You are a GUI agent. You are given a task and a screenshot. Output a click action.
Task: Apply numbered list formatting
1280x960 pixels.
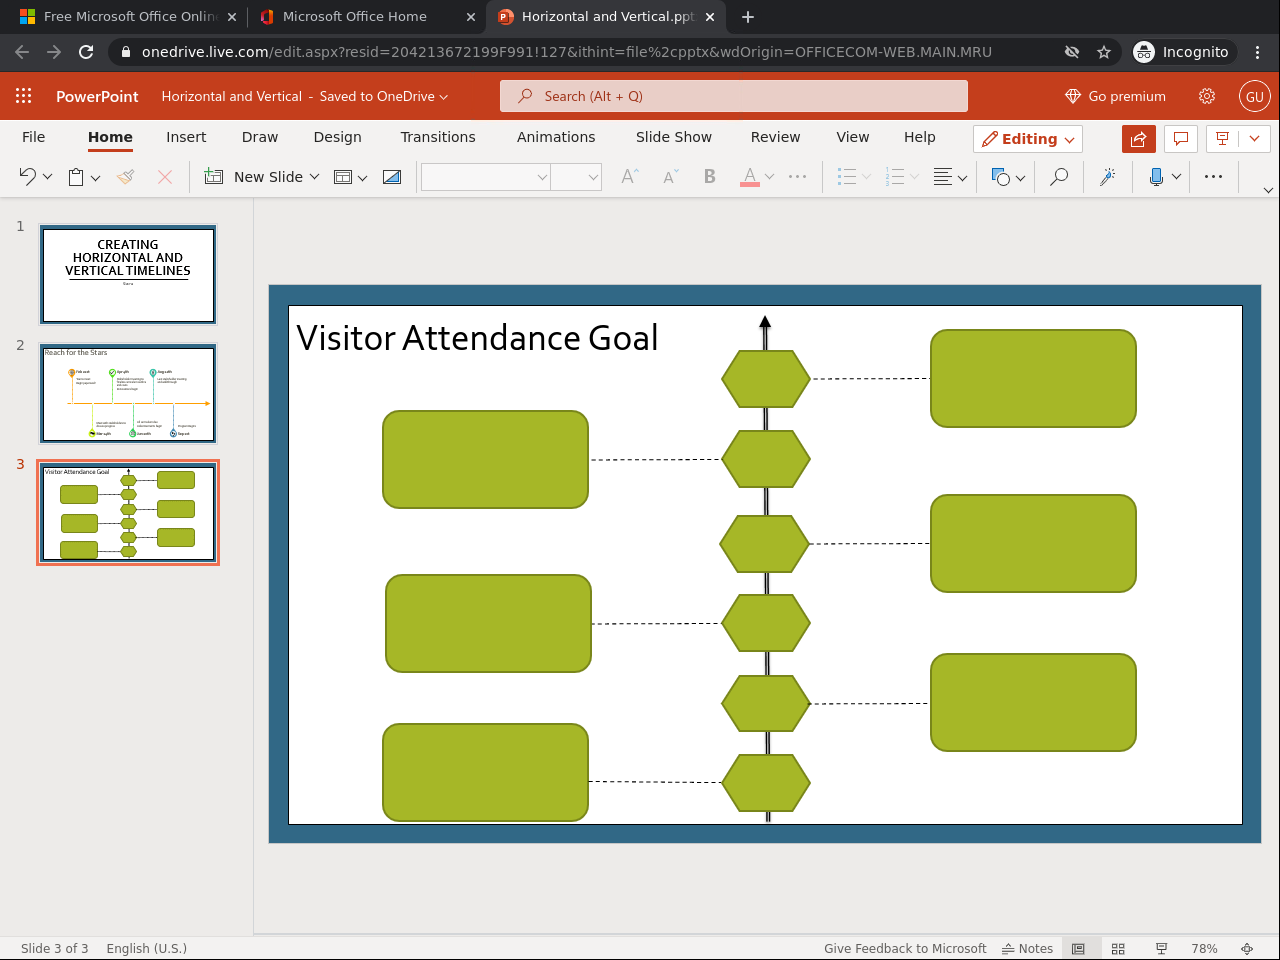coord(895,177)
